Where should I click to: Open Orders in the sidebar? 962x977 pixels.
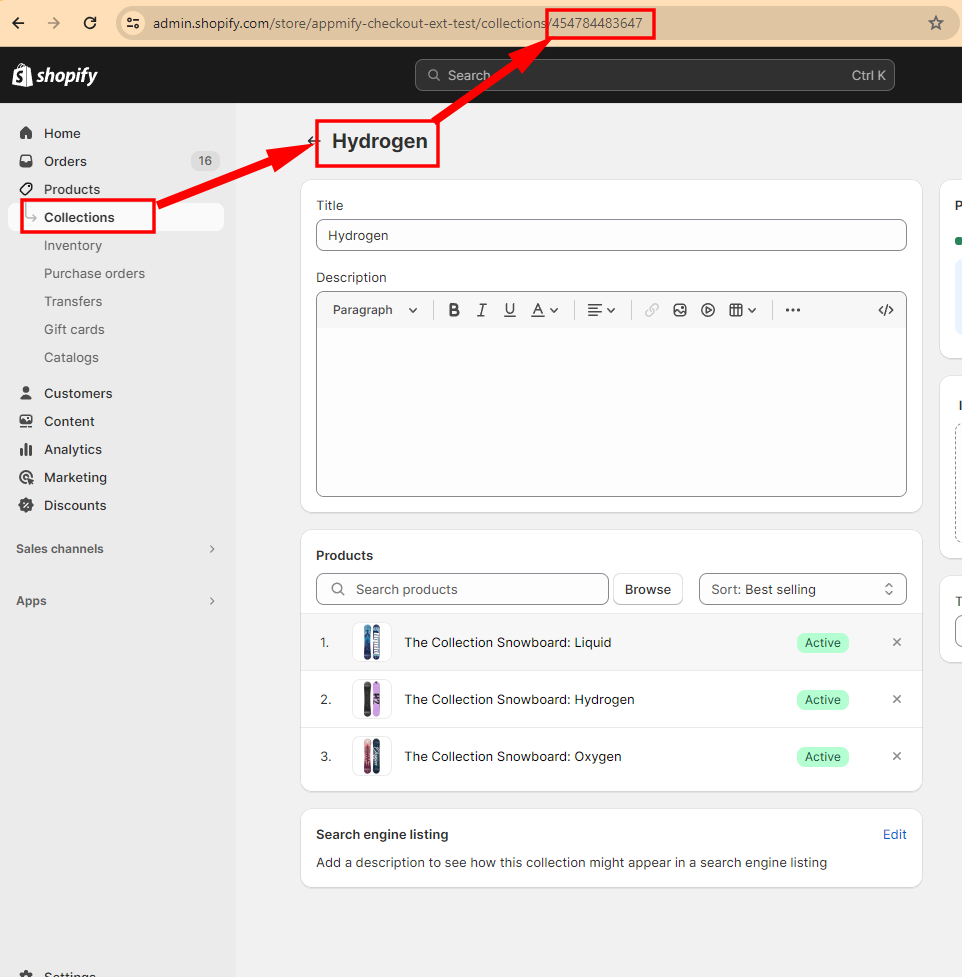tap(65, 161)
